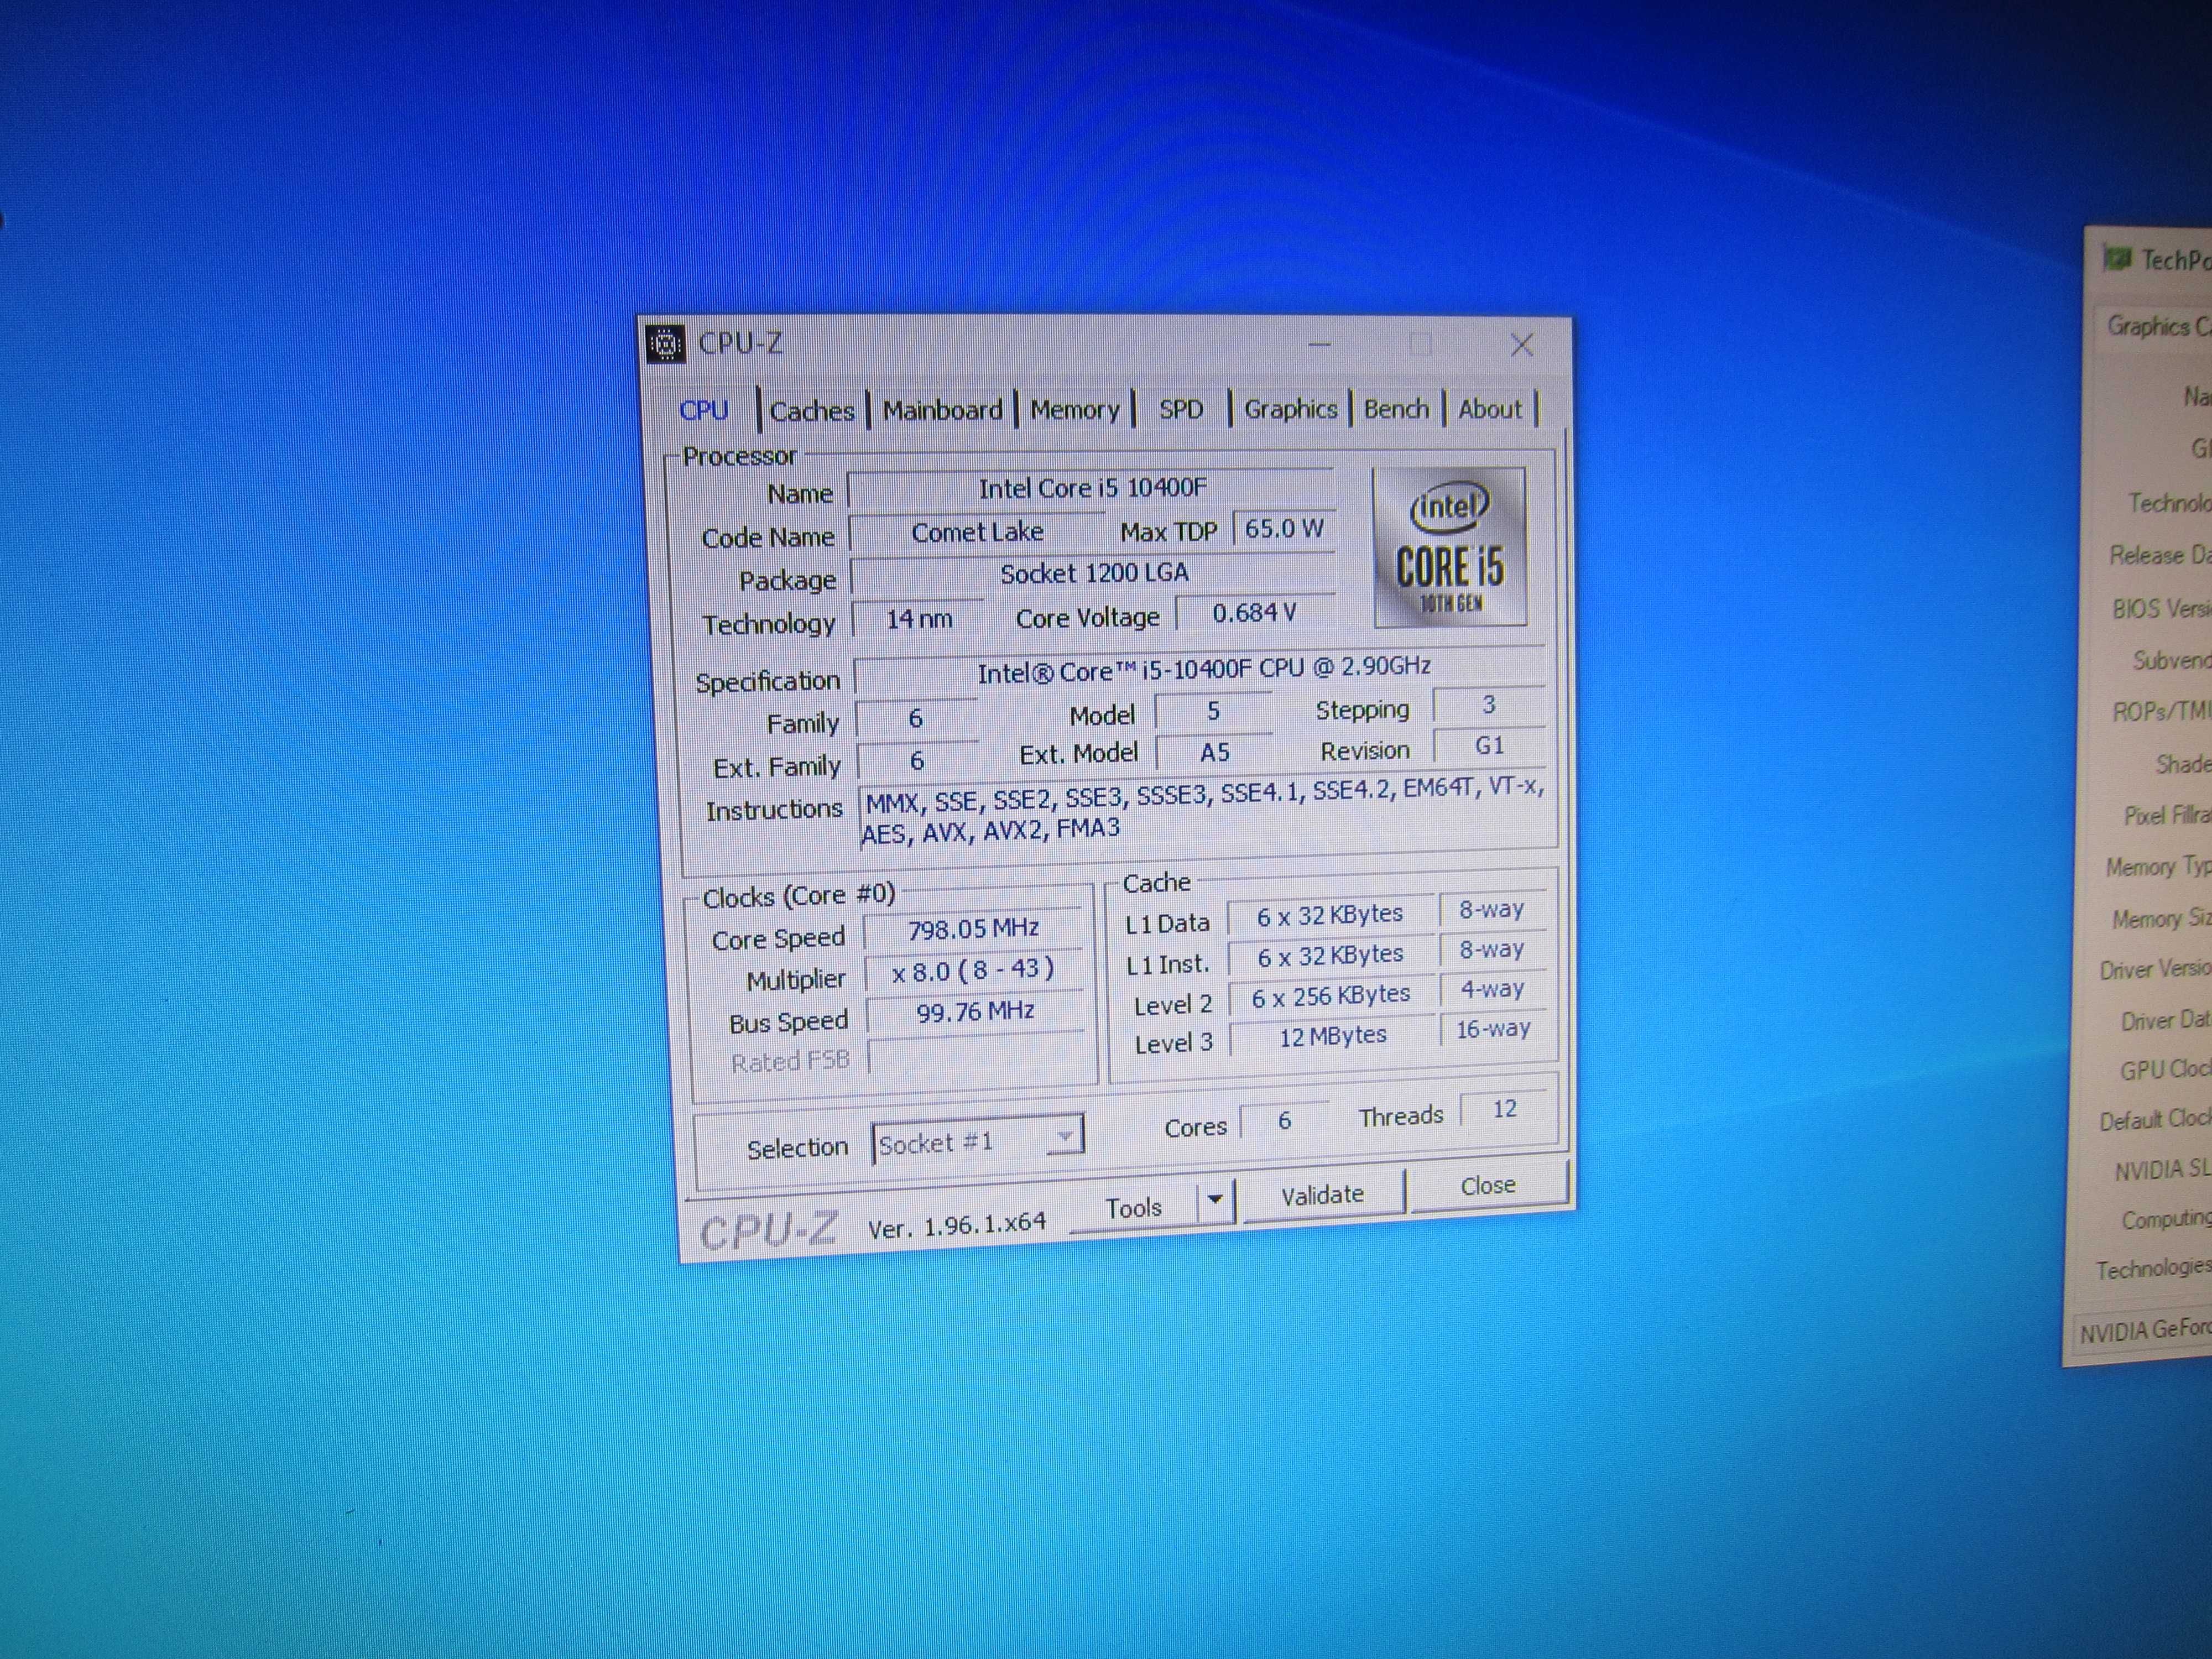Click the L1 Inst. value '6 x 32 KBytes'
Image resolution: width=2212 pixels, height=1659 pixels.
[x=1330, y=956]
